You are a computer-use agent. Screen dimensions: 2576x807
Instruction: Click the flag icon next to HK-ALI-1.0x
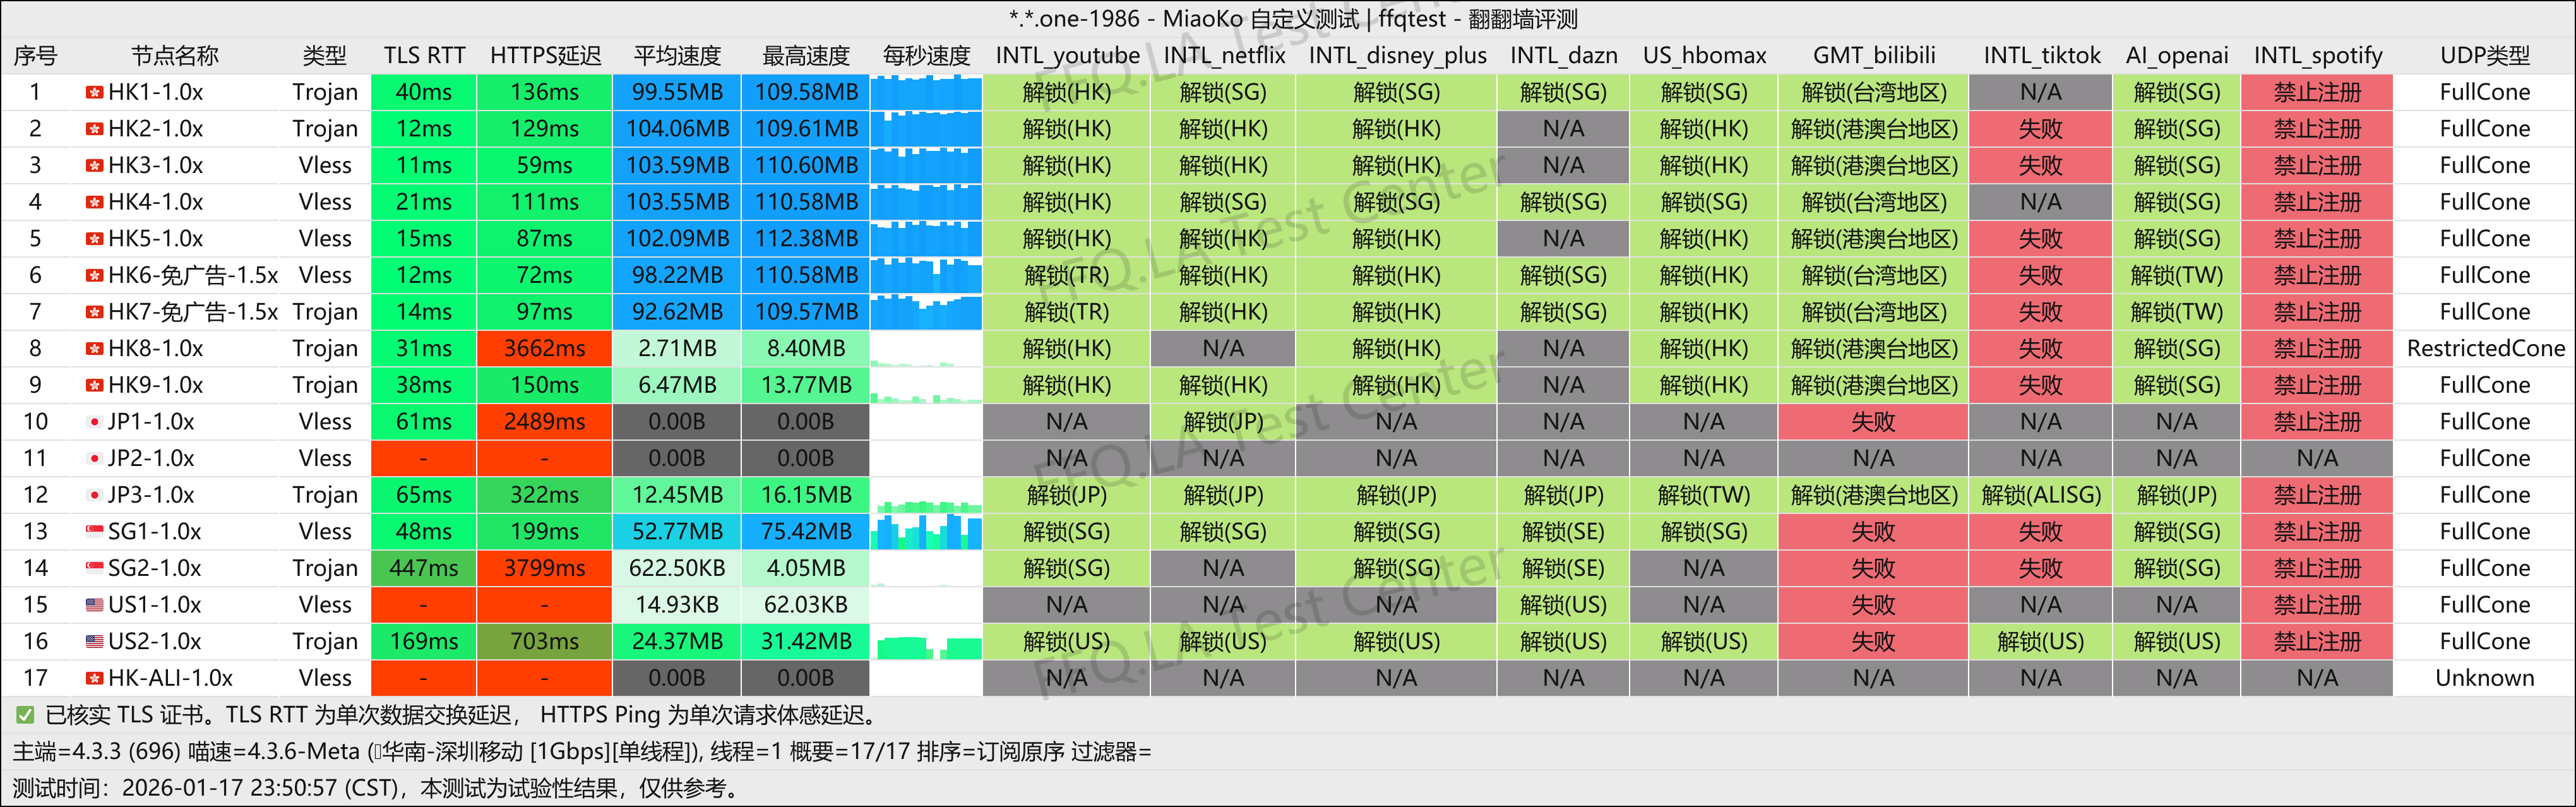pos(94,678)
